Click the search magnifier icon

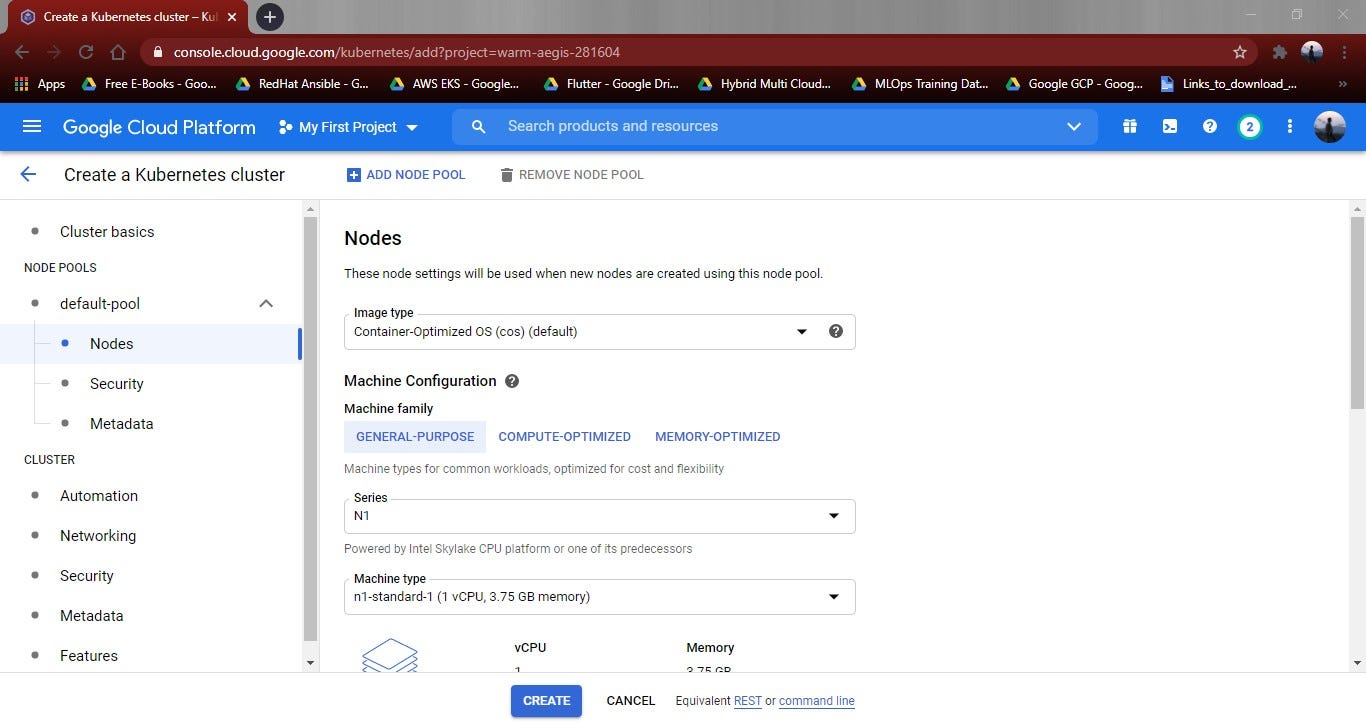[x=479, y=126]
